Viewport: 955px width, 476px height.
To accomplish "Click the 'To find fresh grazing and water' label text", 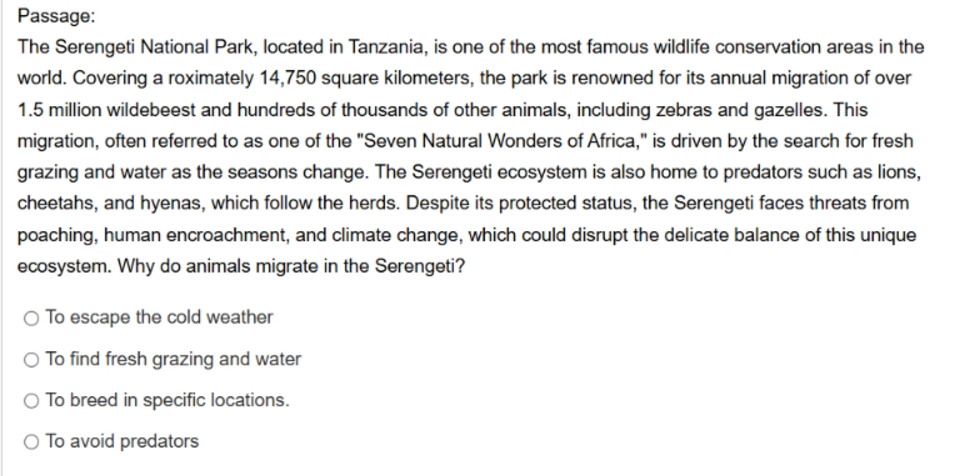I will [173, 359].
